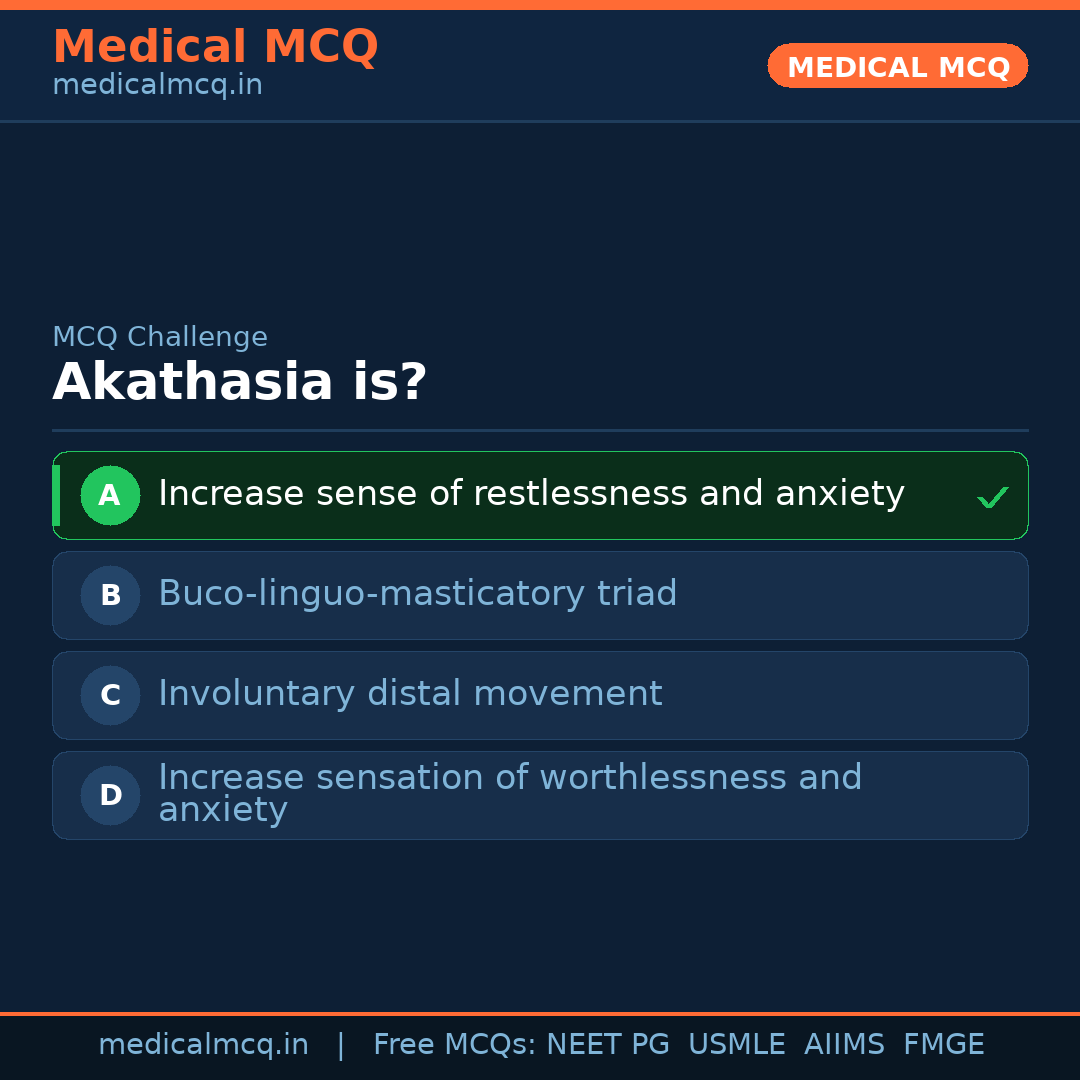1080x1080 pixels.
Task: Click the orange Medical MCQ title
Action: (215, 47)
